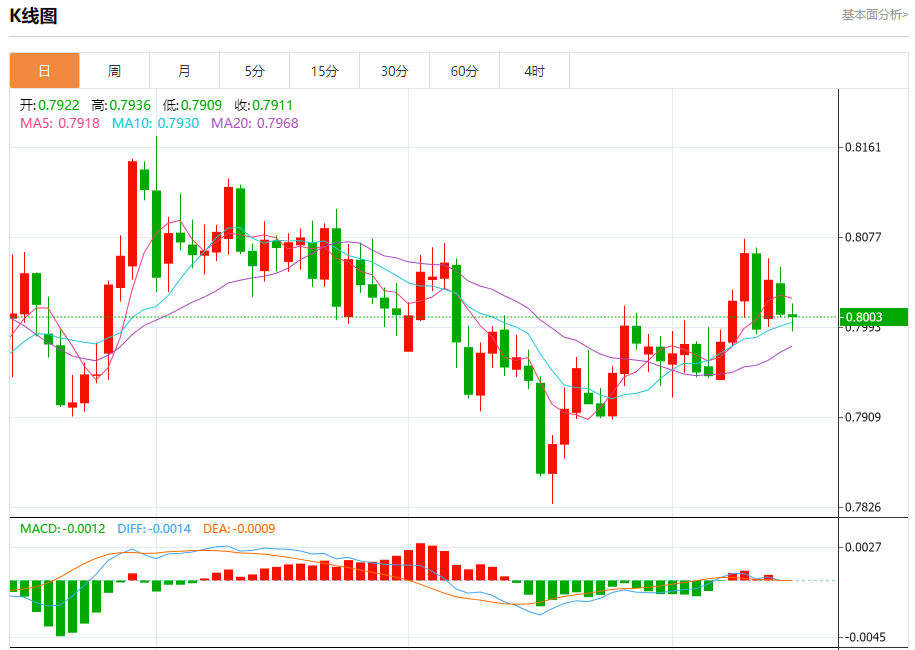
Task: Select the 30分 interval tab
Action: [x=394, y=71]
